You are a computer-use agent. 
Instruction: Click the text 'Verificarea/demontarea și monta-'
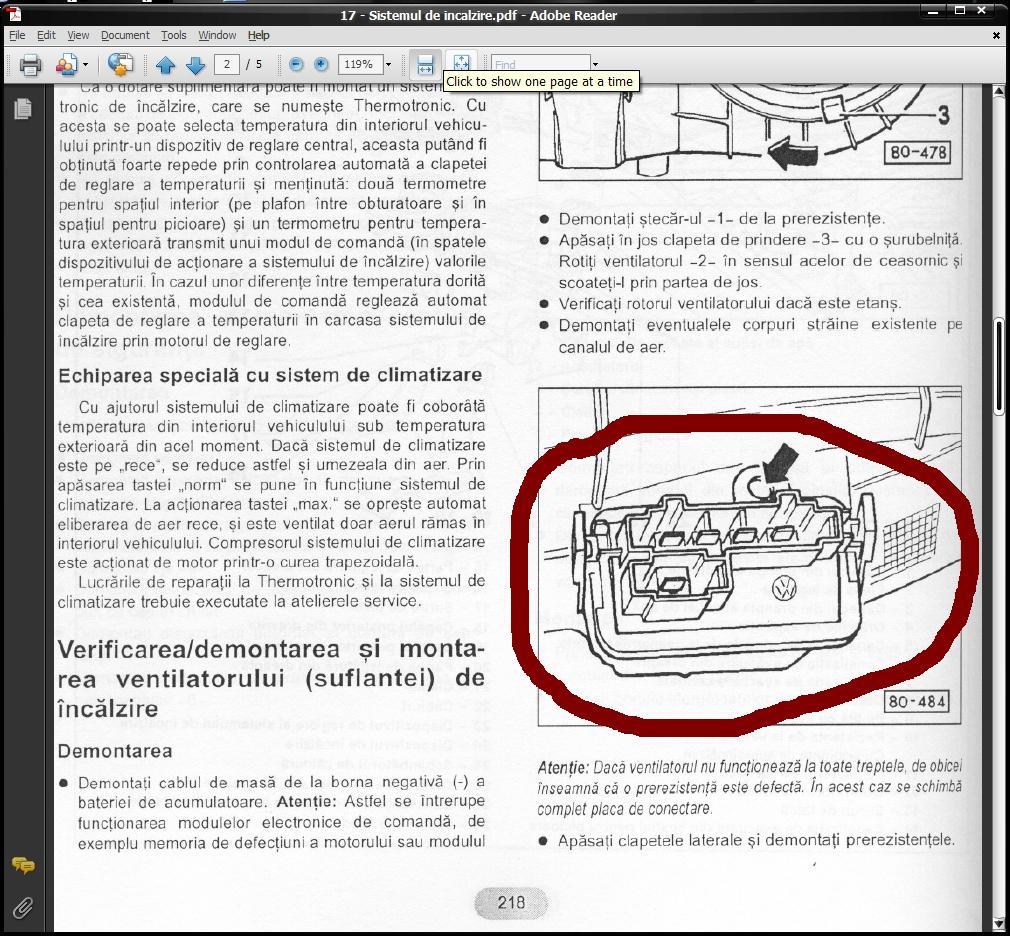coord(271,649)
